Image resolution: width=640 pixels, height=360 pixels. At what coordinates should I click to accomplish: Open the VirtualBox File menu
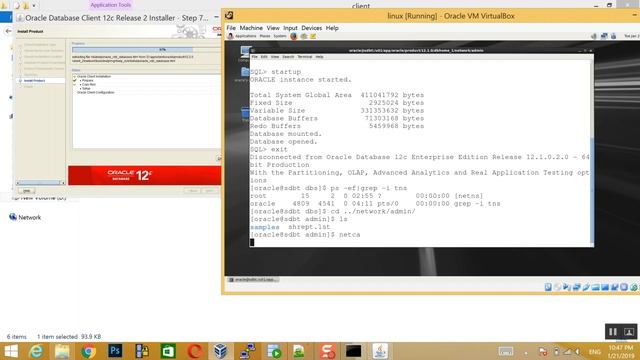coord(231,28)
